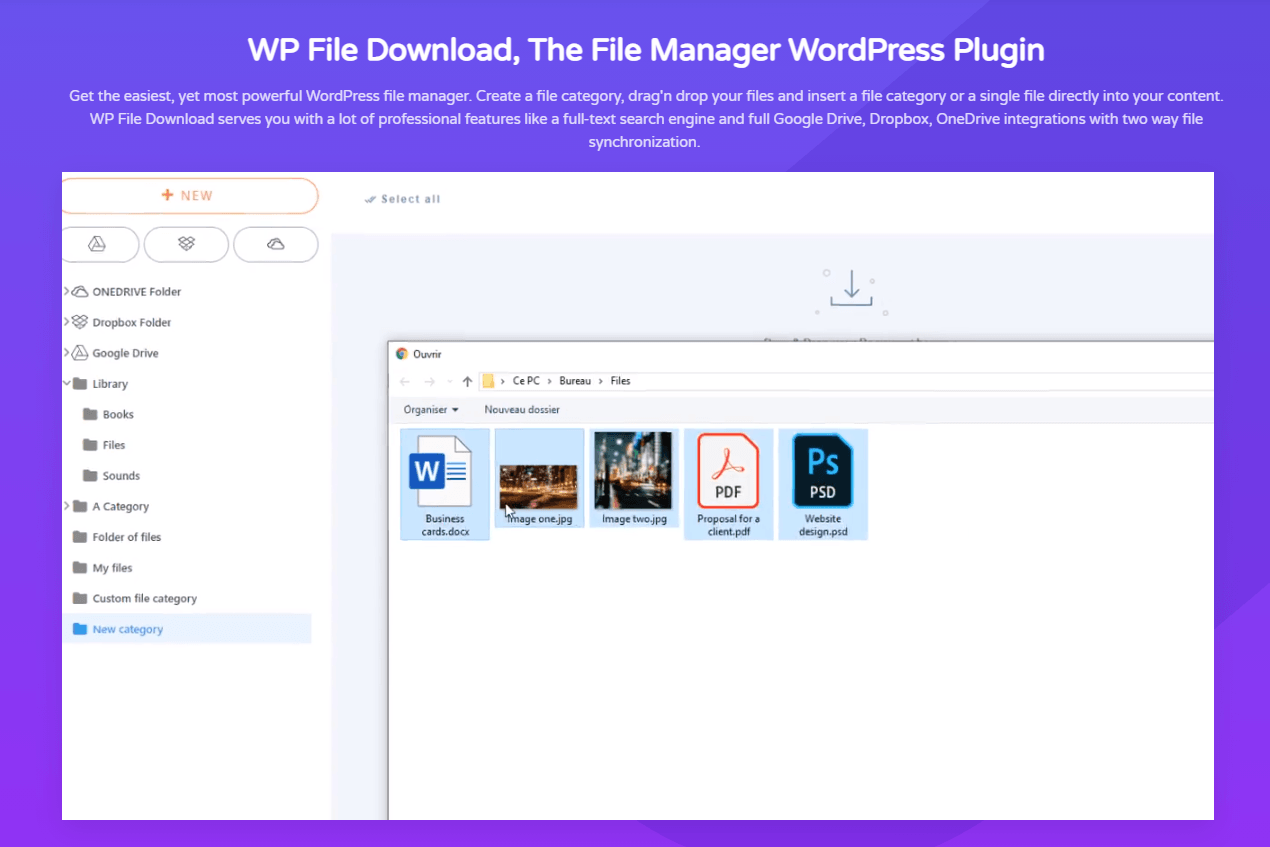Open the Sounds subfolder

point(121,476)
